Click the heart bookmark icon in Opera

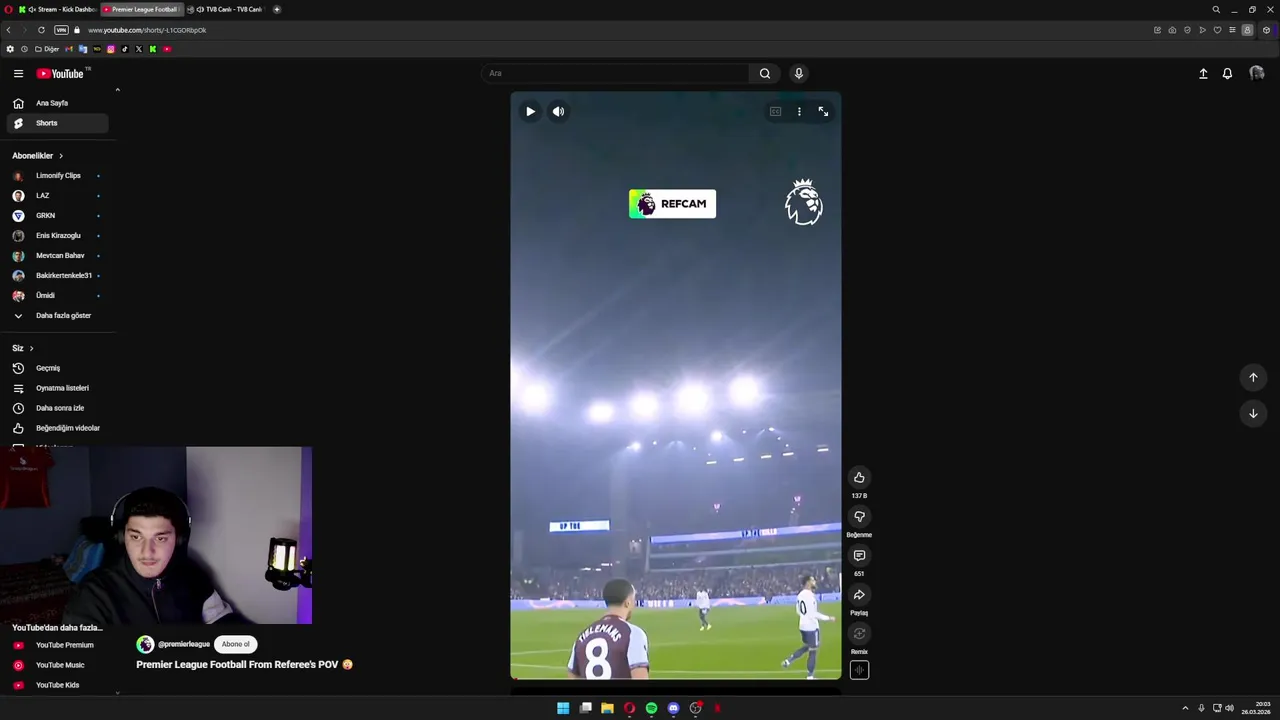click(1217, 30)
